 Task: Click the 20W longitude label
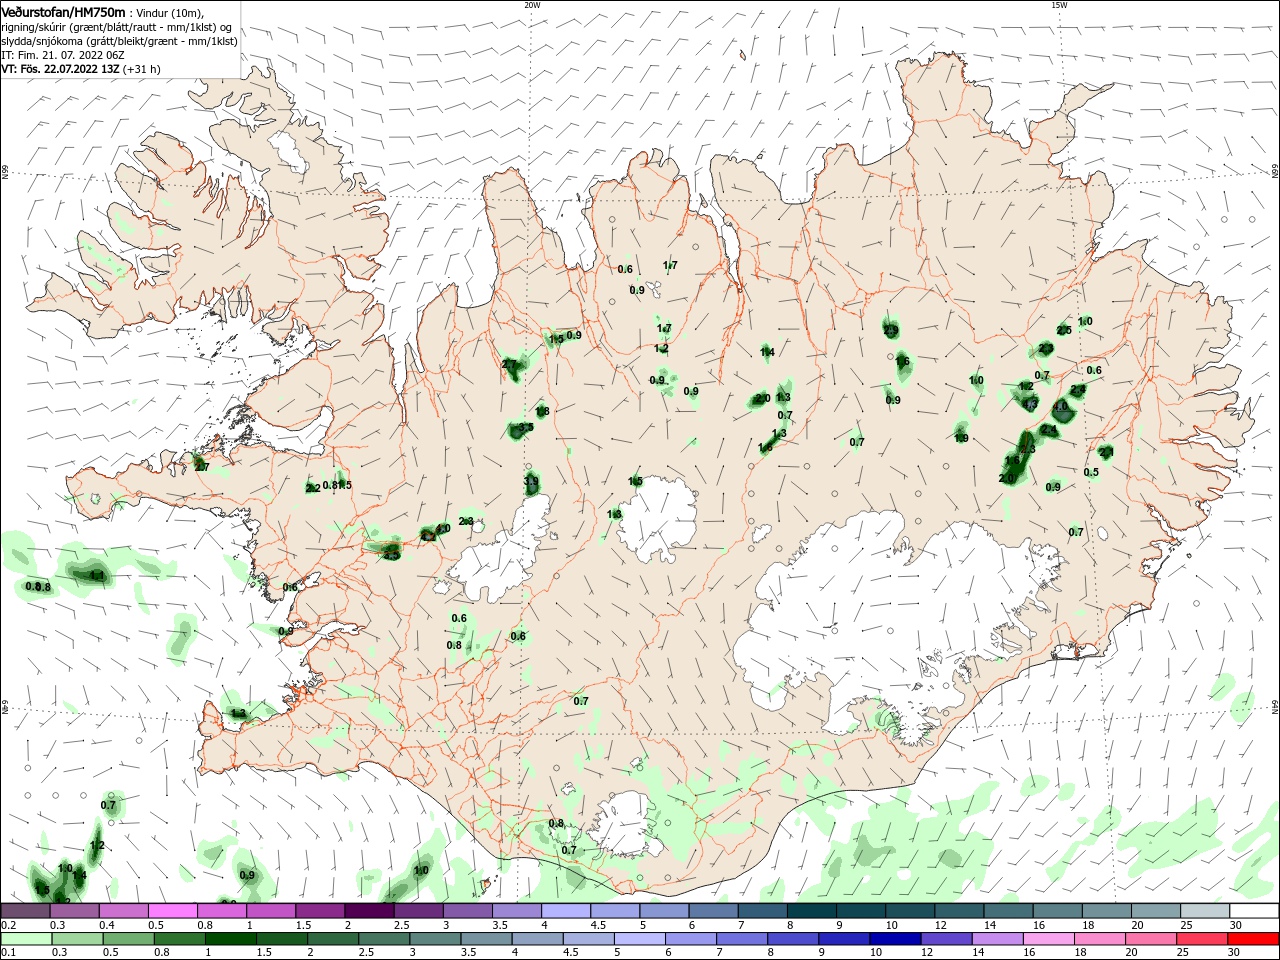(532, 5)
